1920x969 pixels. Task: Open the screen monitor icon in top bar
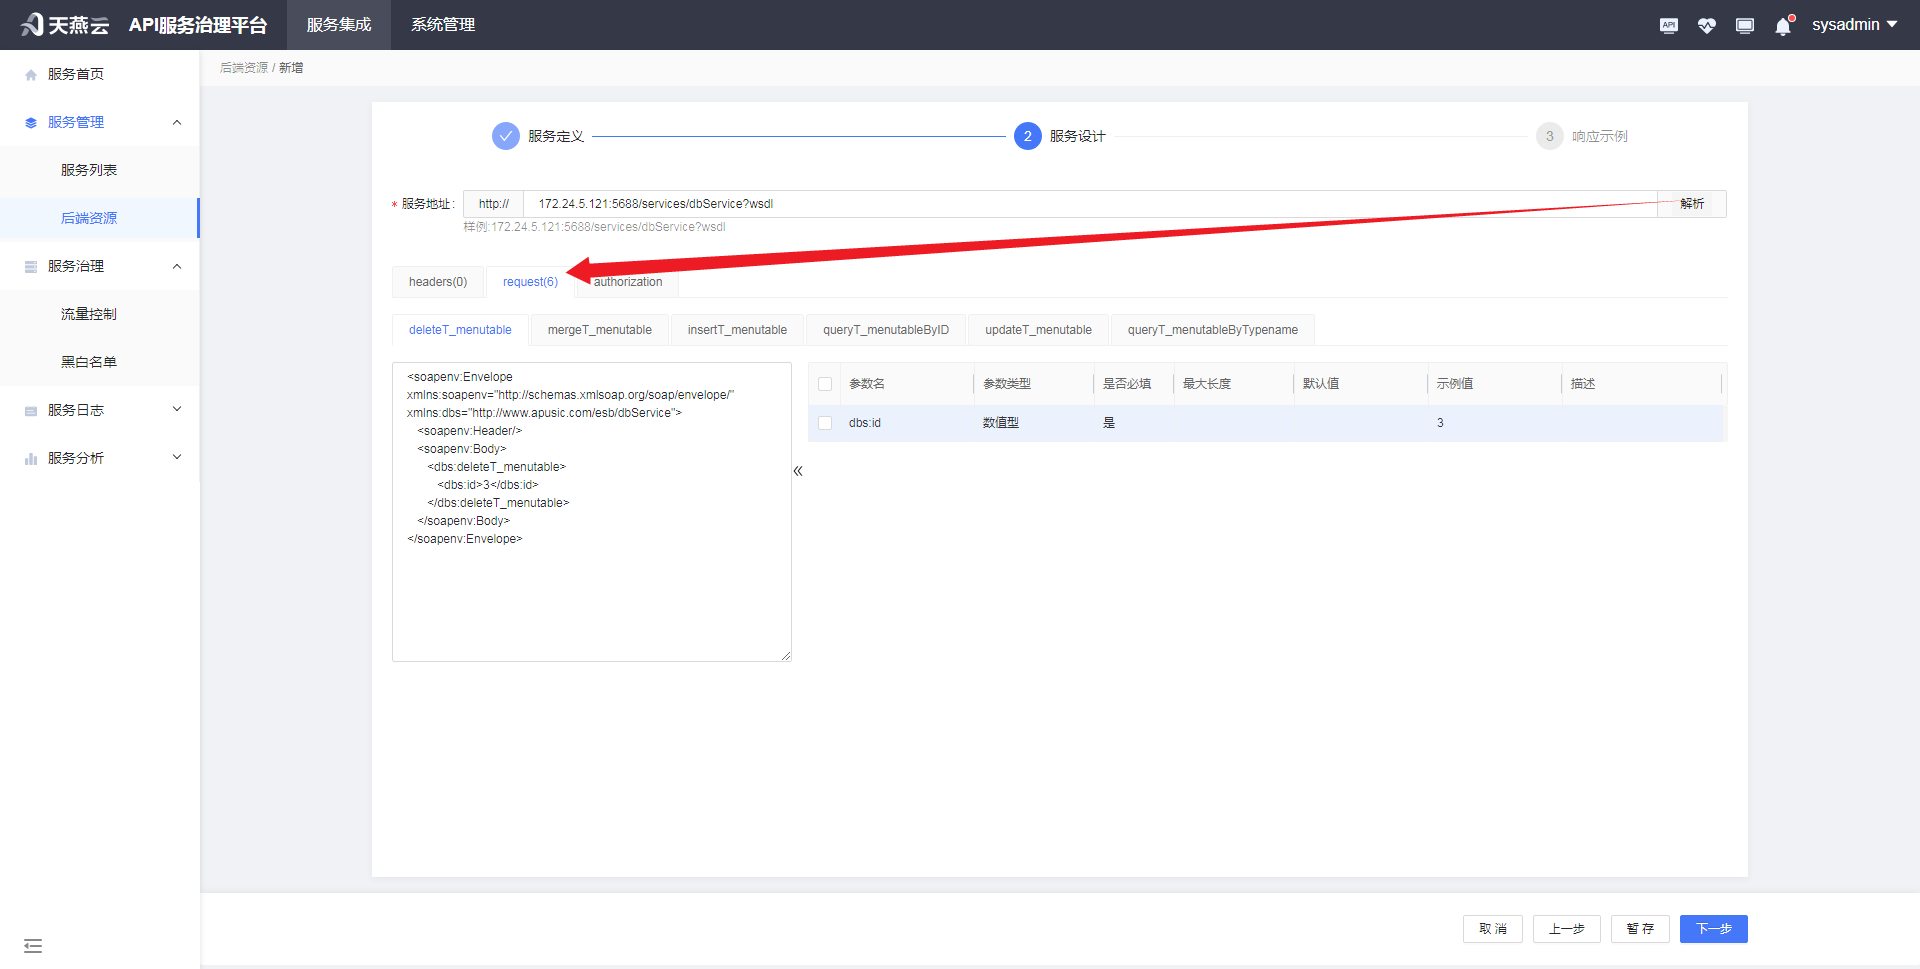tap(1744, 25)
